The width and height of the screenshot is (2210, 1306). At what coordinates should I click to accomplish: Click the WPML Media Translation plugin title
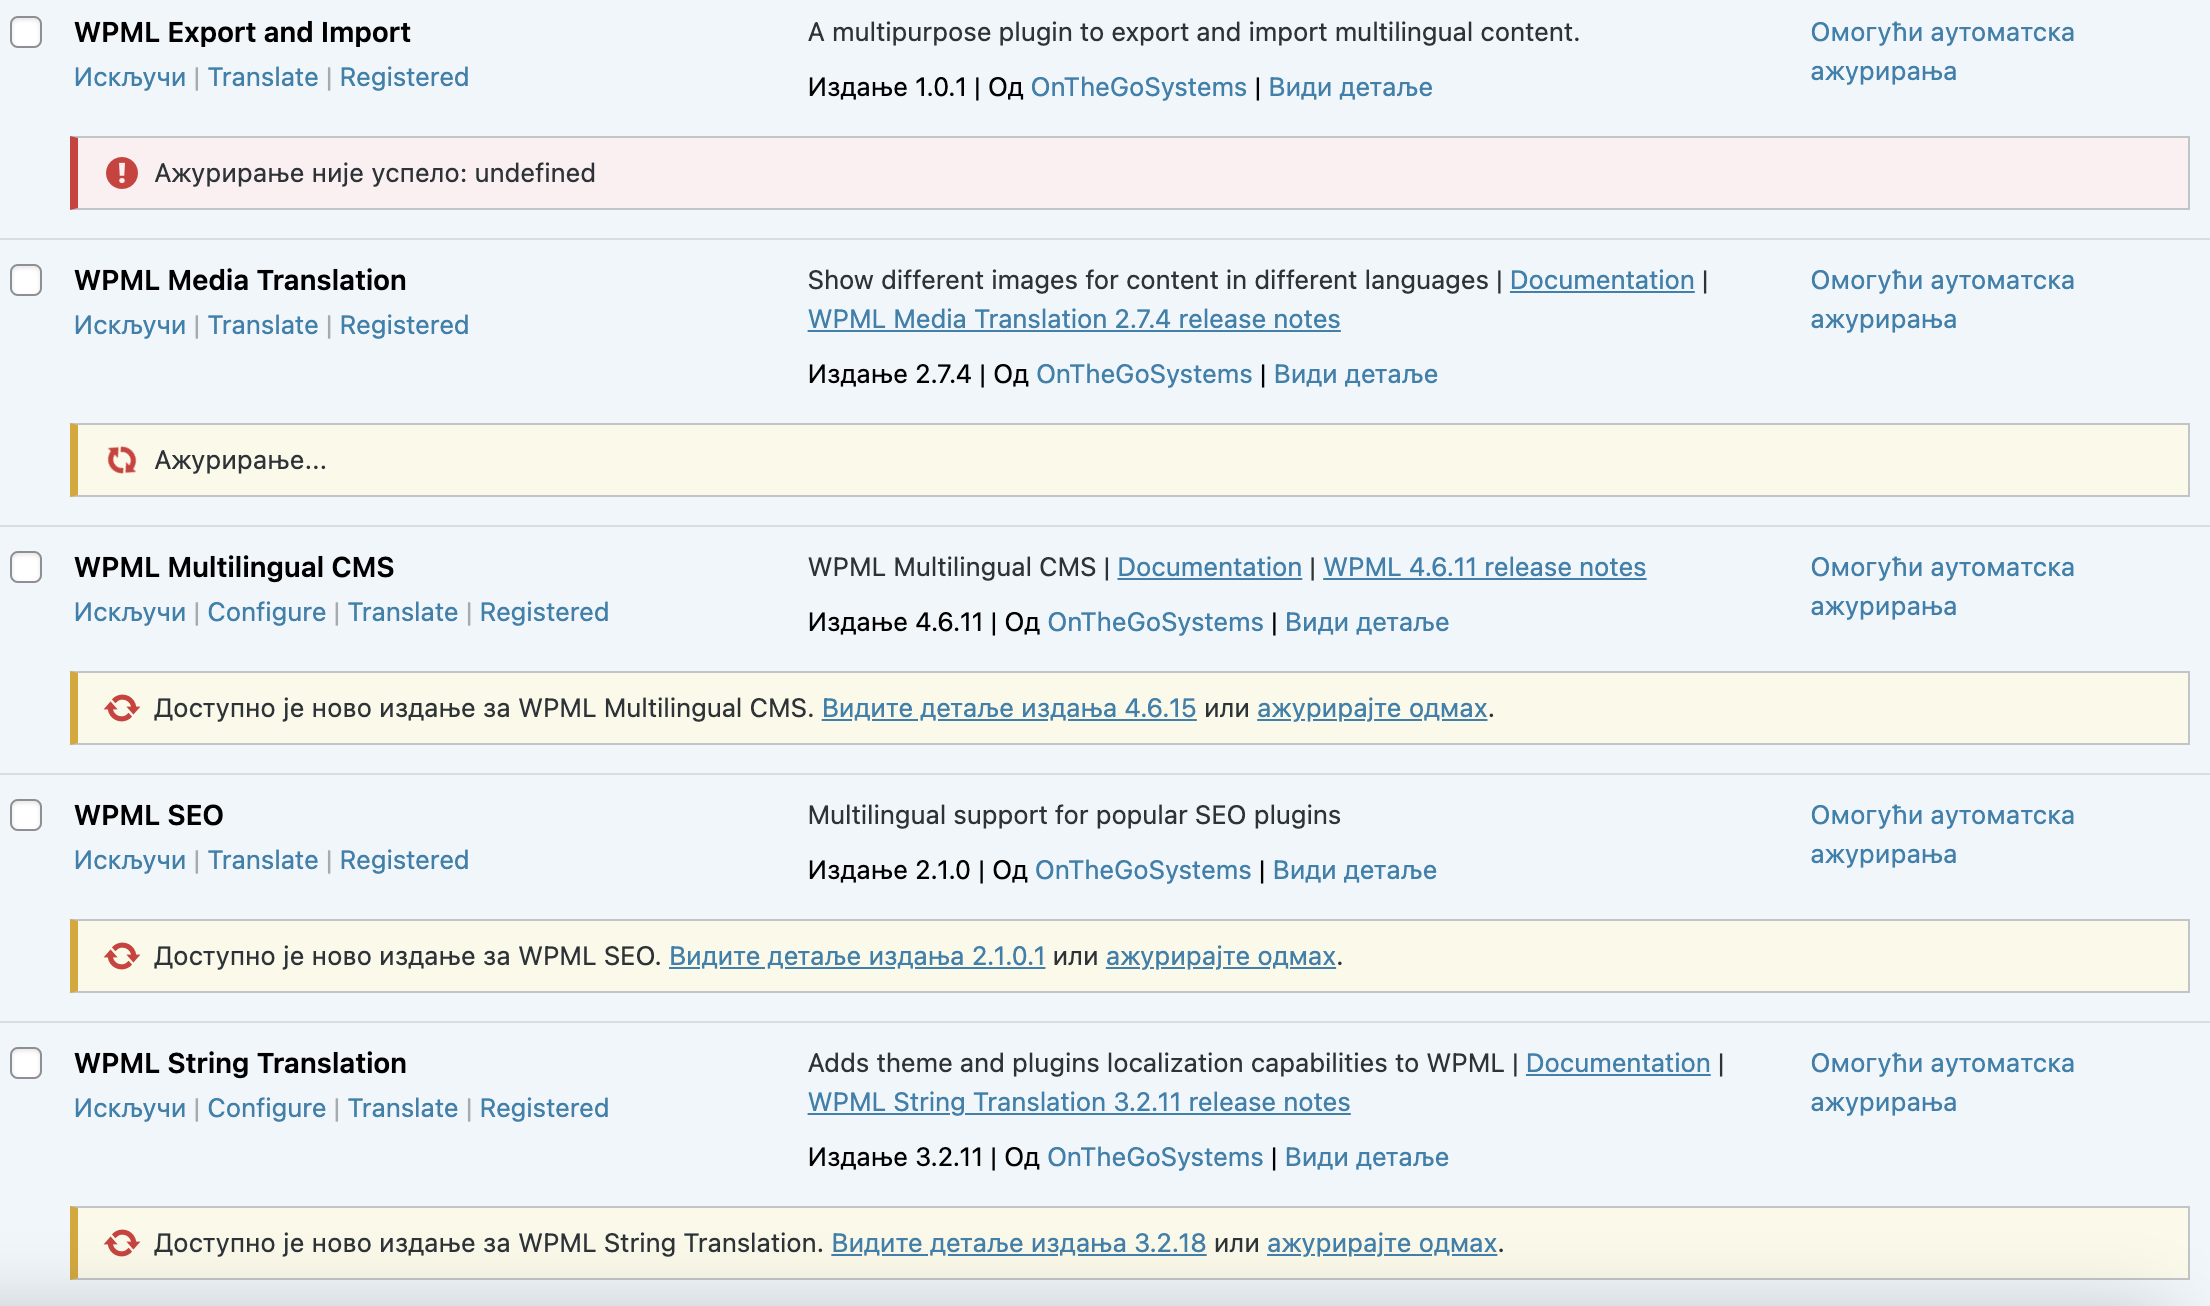240,280
